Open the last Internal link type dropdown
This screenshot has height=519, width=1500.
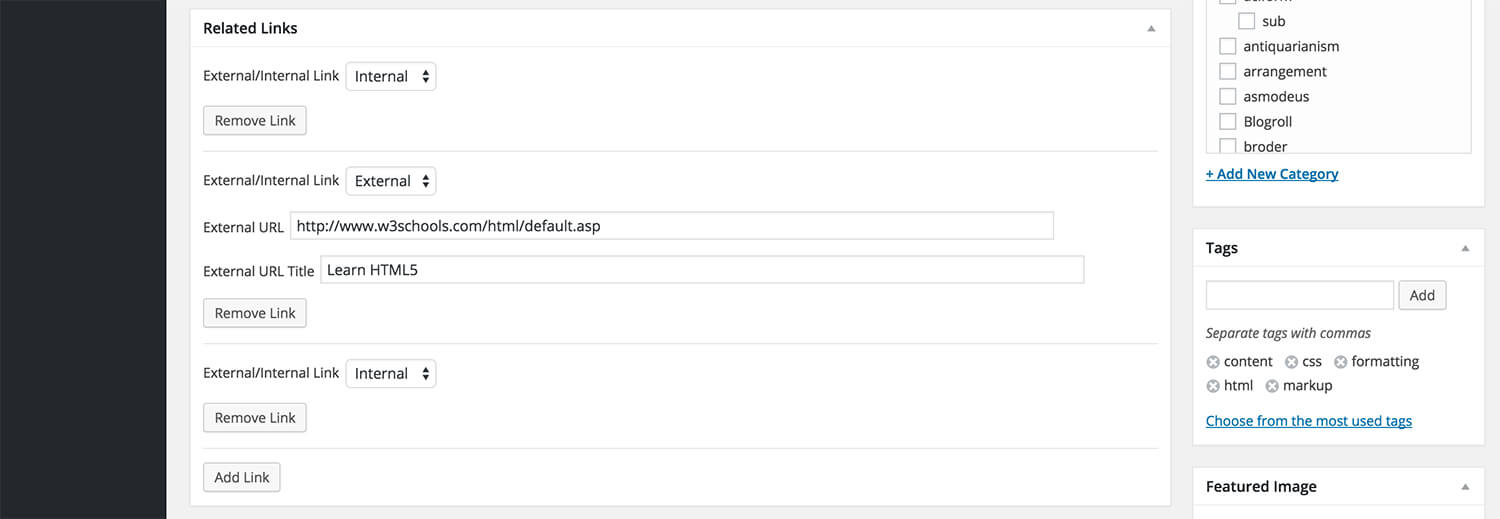391,373
